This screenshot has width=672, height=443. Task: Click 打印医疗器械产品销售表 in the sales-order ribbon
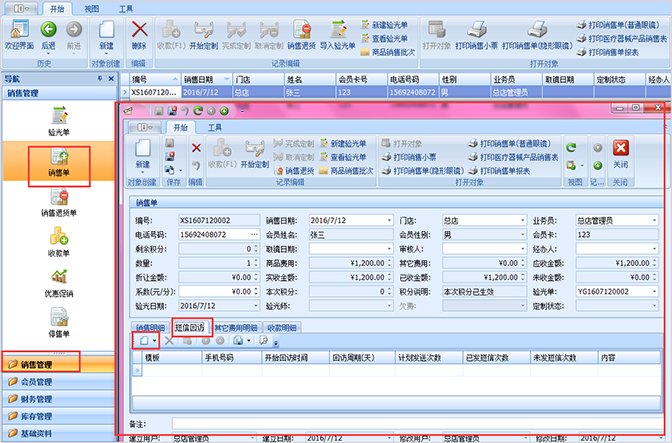tap(513, 157)
